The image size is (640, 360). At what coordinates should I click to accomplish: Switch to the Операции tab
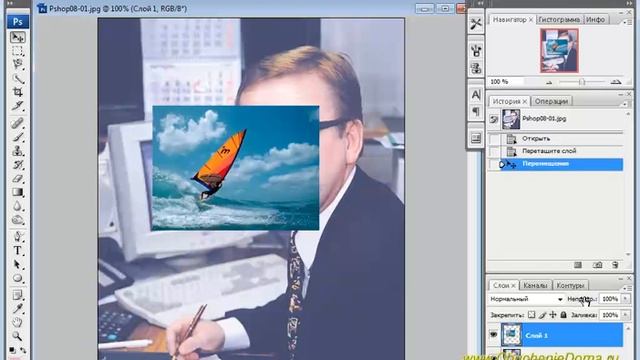click(551, 101)
